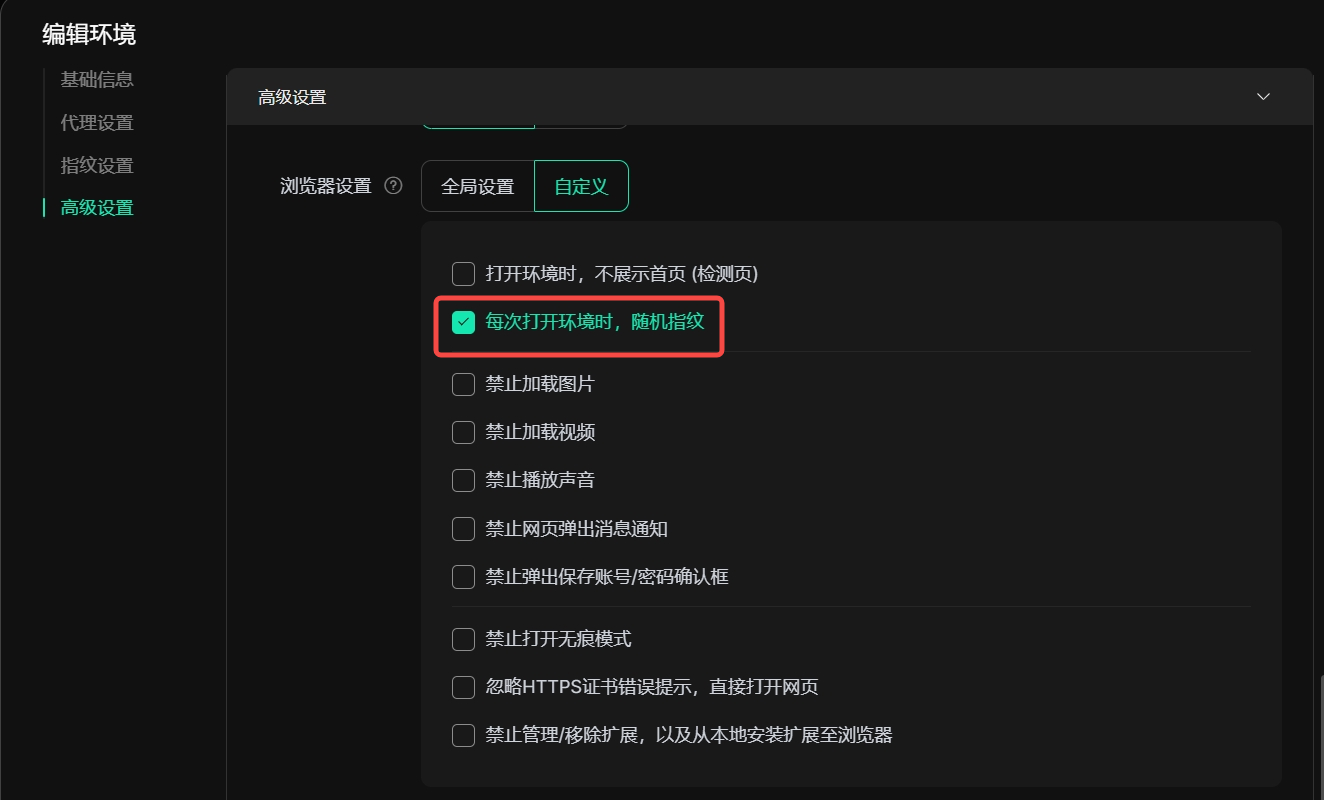Uncheck 每次打开环境时，随机指纹
1324x800 pixels.
(x=463, y=322)
